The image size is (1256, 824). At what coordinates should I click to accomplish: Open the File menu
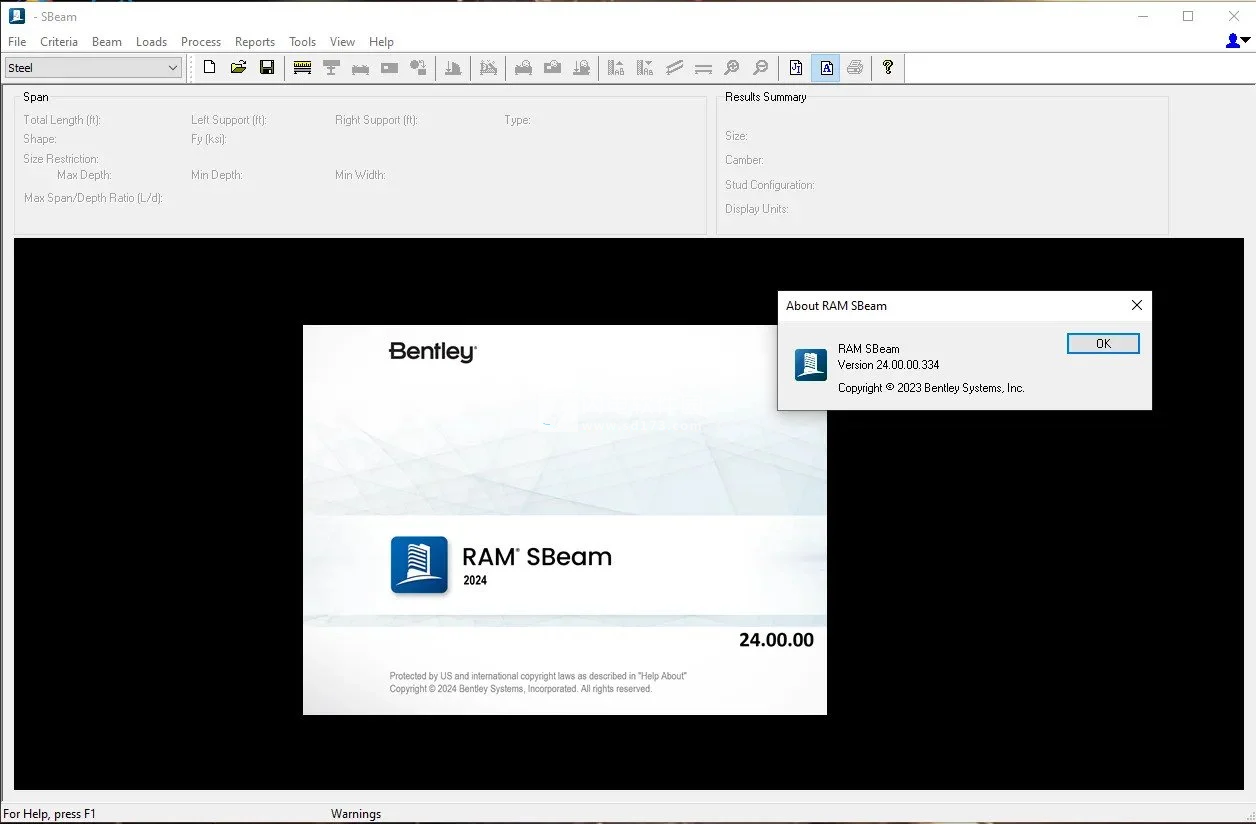(17, 42)
